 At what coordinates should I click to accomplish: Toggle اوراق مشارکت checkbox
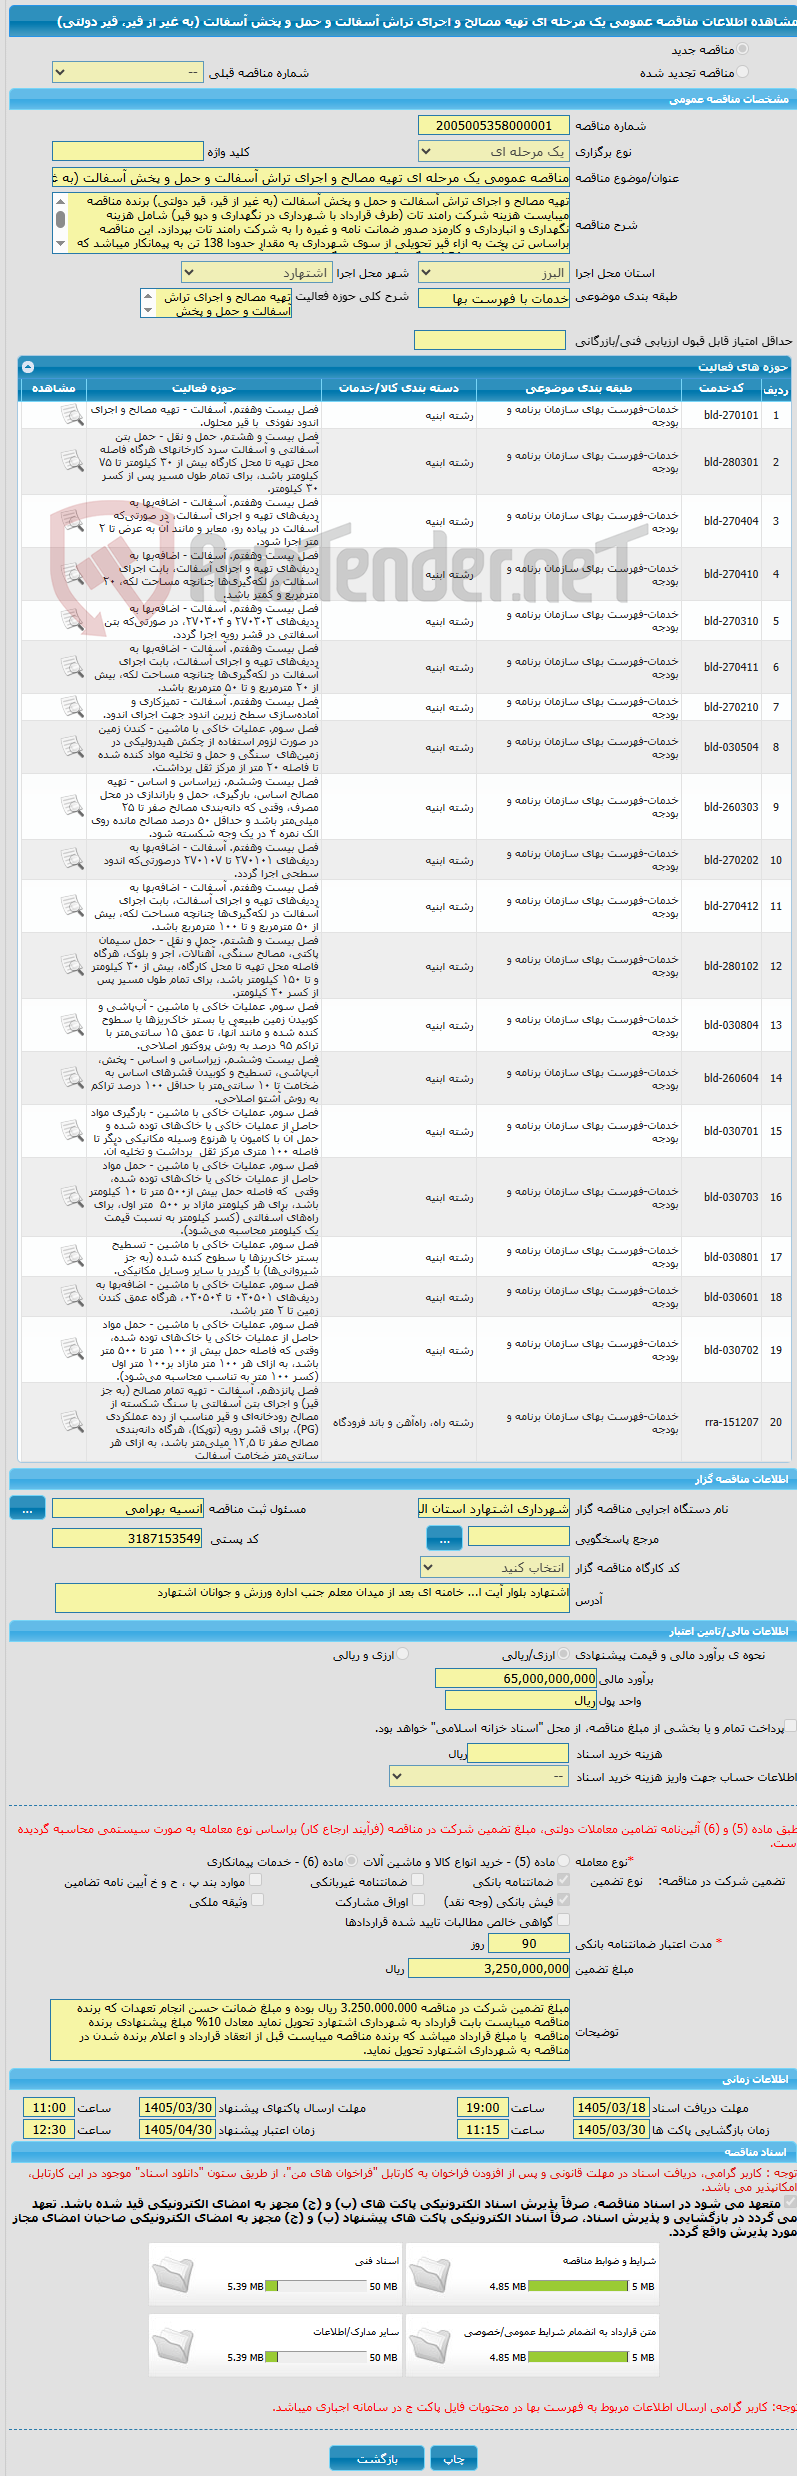coord(418,1900)
